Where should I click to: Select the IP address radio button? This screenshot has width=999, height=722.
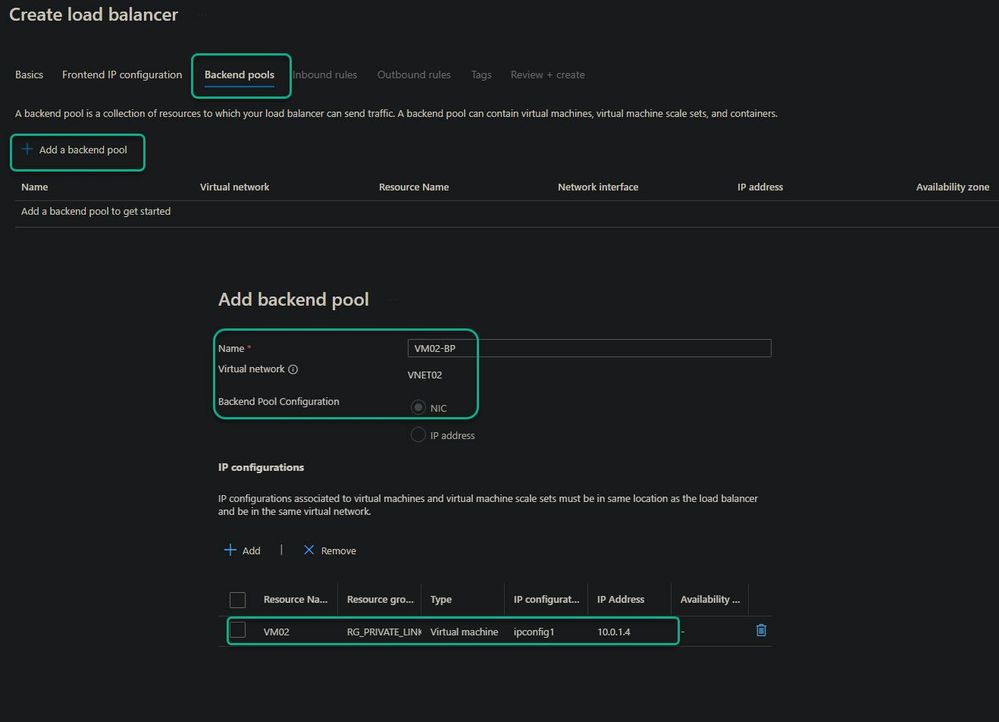click(x=418, y=435)
